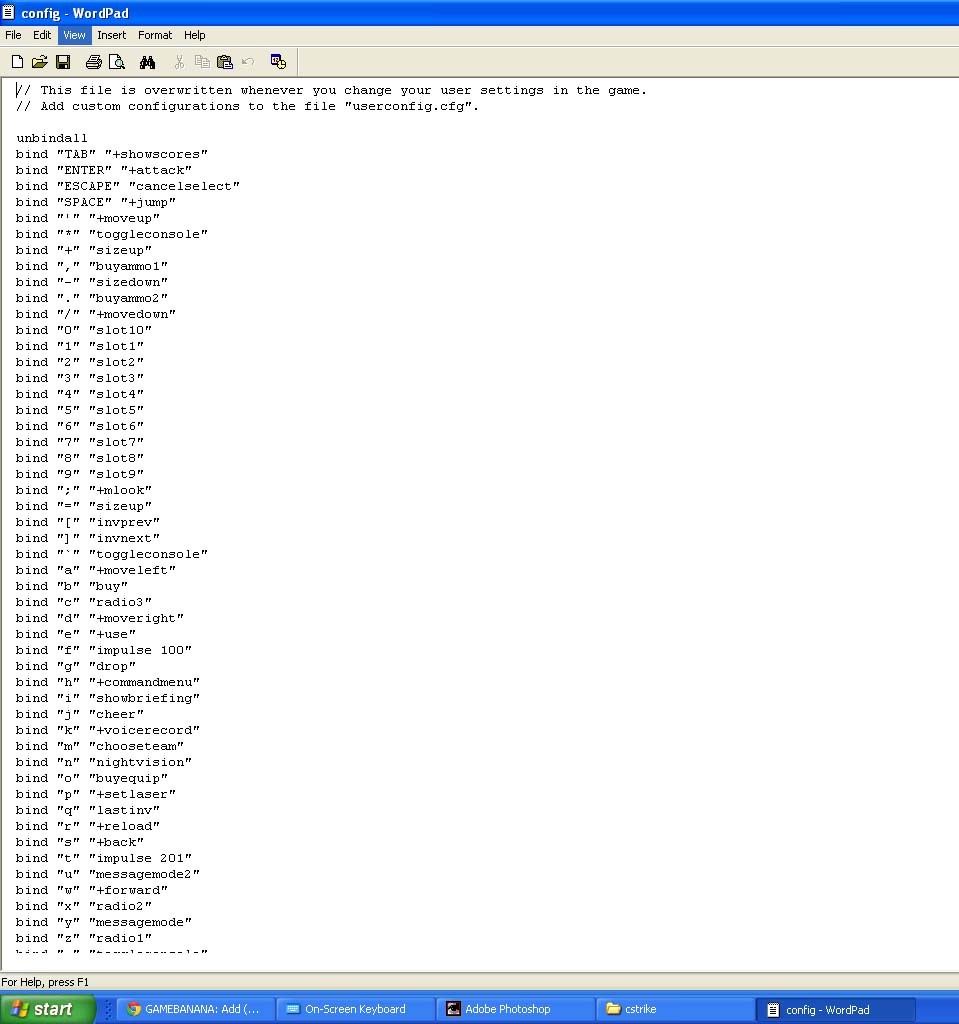Open the Help menu
The width and height of the screenshot is (959, 1024).
pyautogui.click(x=195, y=35)
